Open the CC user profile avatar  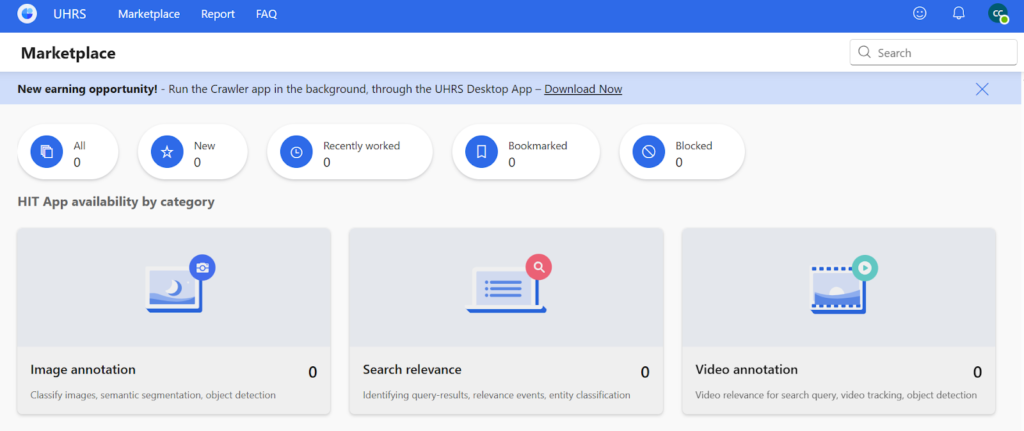click(997, 14)
